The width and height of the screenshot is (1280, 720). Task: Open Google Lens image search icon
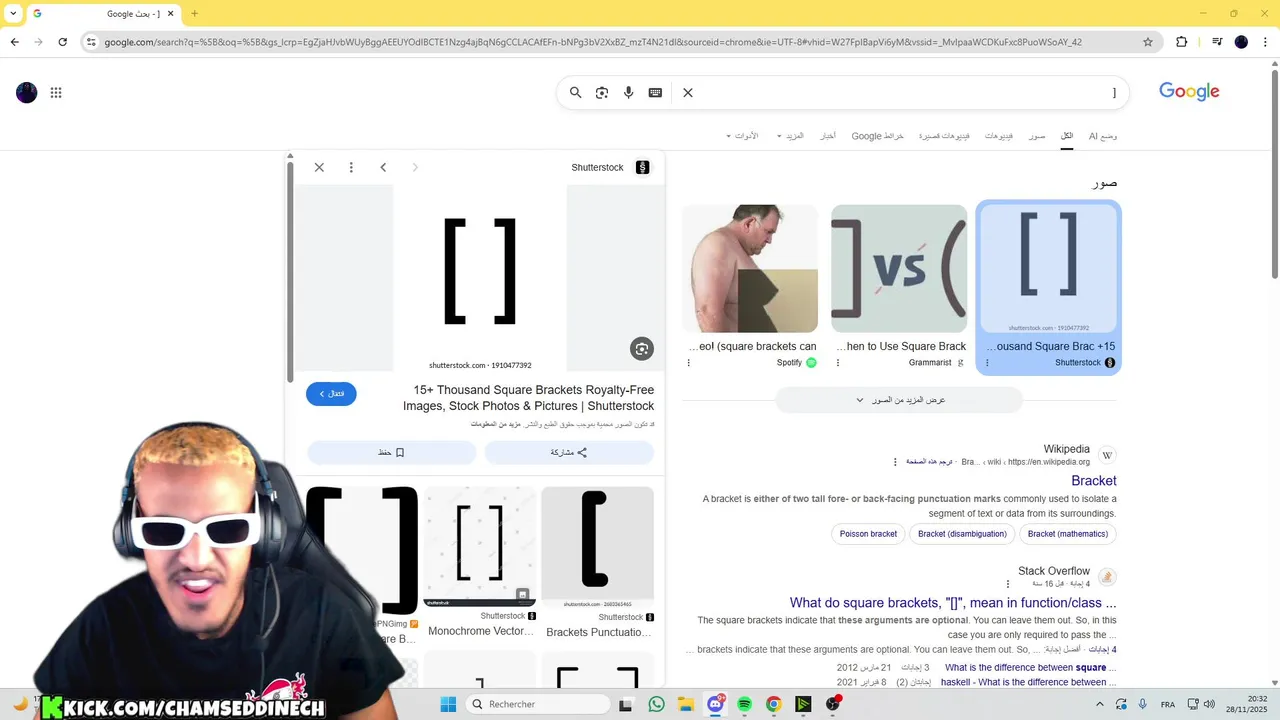point(602,92)
